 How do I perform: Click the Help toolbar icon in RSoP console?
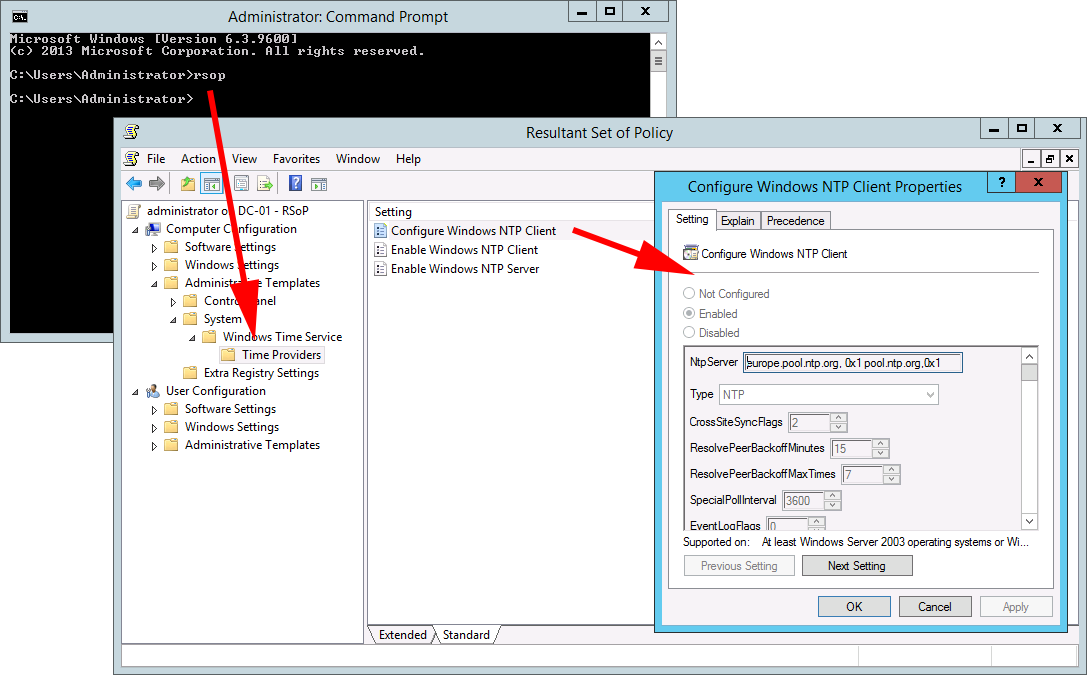[x=294, y=183]
